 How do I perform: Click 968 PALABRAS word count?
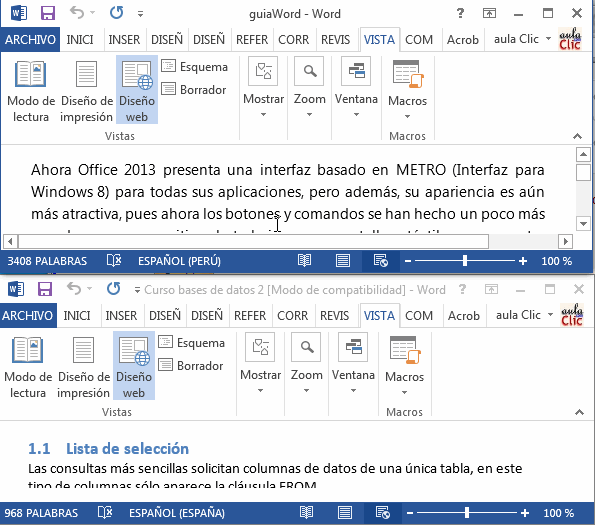41,513
